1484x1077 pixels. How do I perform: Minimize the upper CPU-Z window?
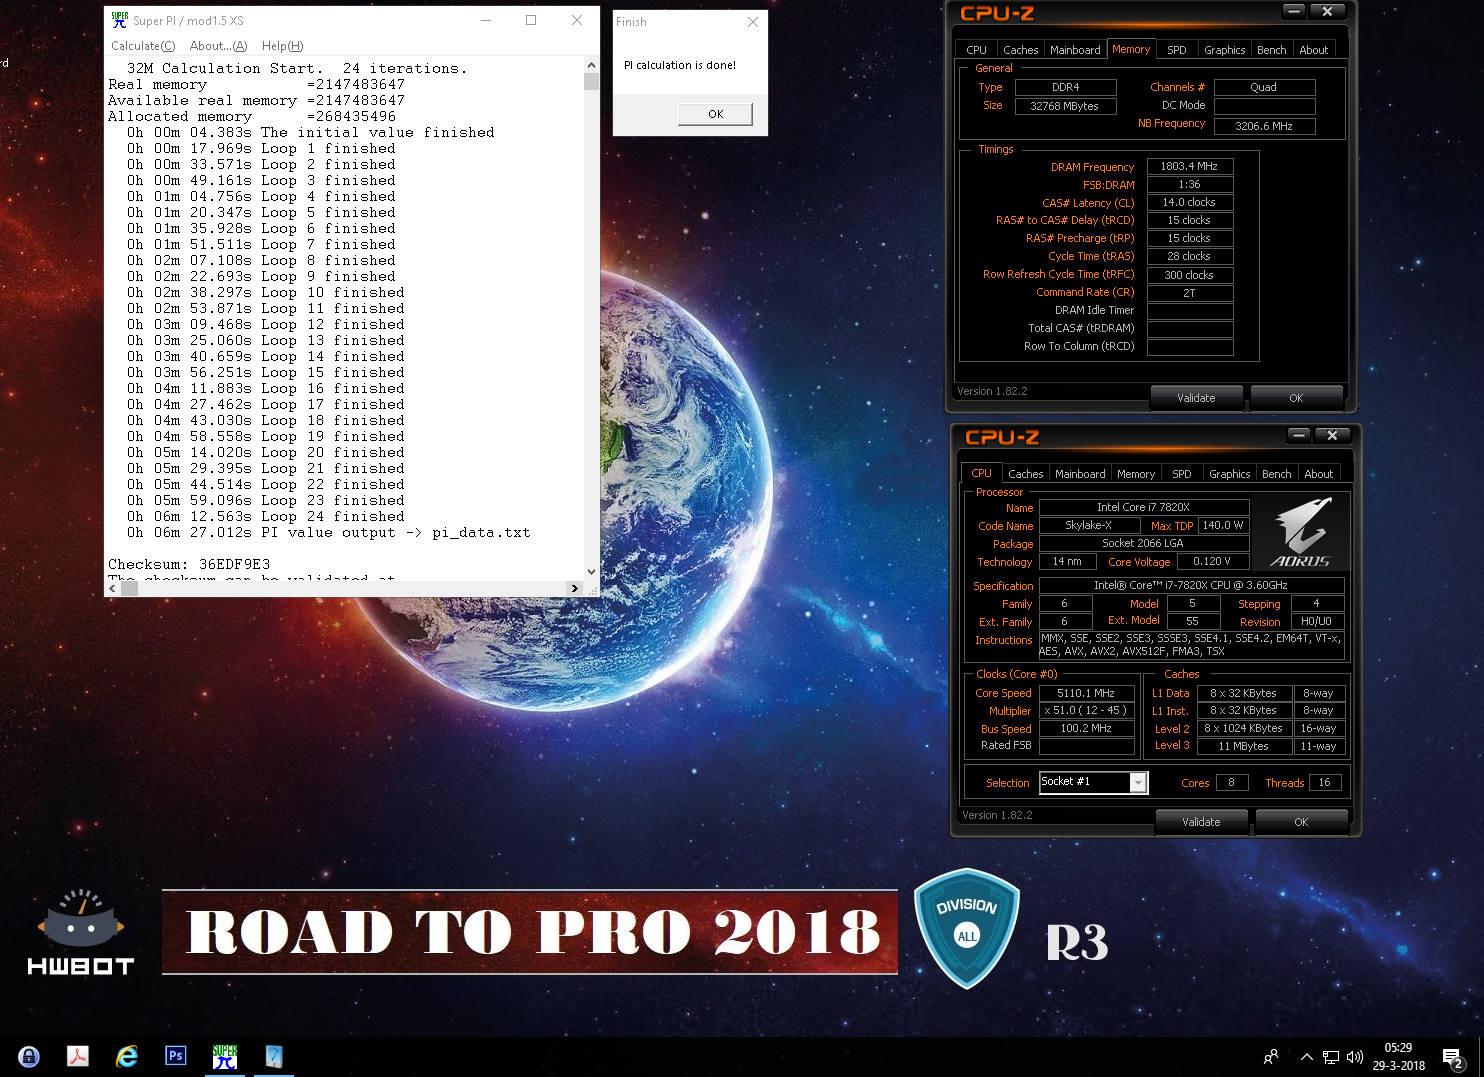[x=1294, y=11]
